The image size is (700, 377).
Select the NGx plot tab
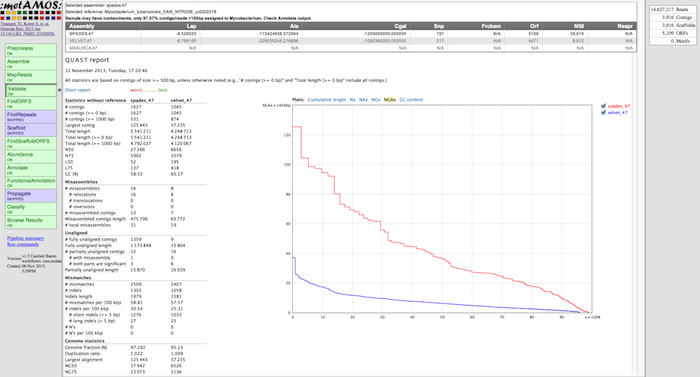point(376,100)
